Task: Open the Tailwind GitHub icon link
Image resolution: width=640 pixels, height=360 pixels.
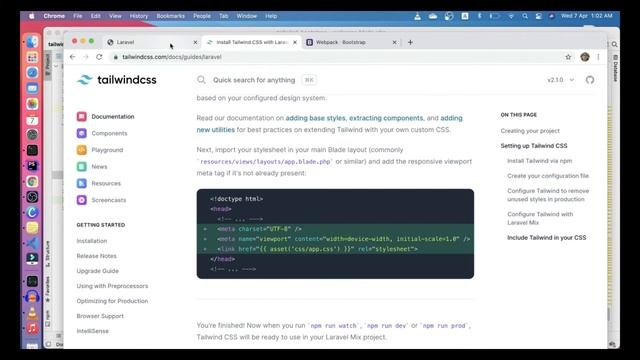Action: point(590,80)
